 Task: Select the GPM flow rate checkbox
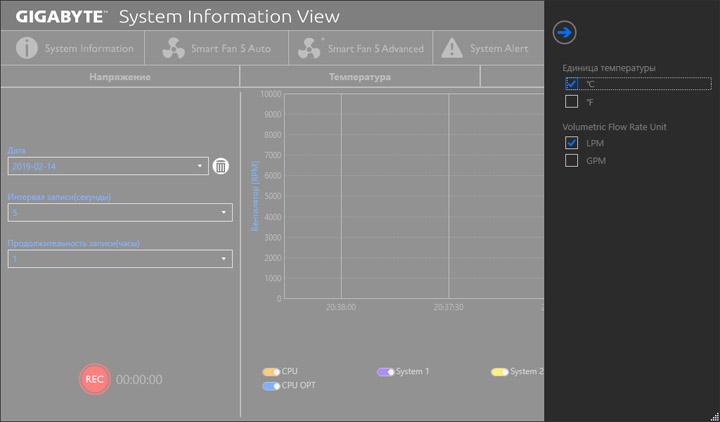(x=572, y=160)
